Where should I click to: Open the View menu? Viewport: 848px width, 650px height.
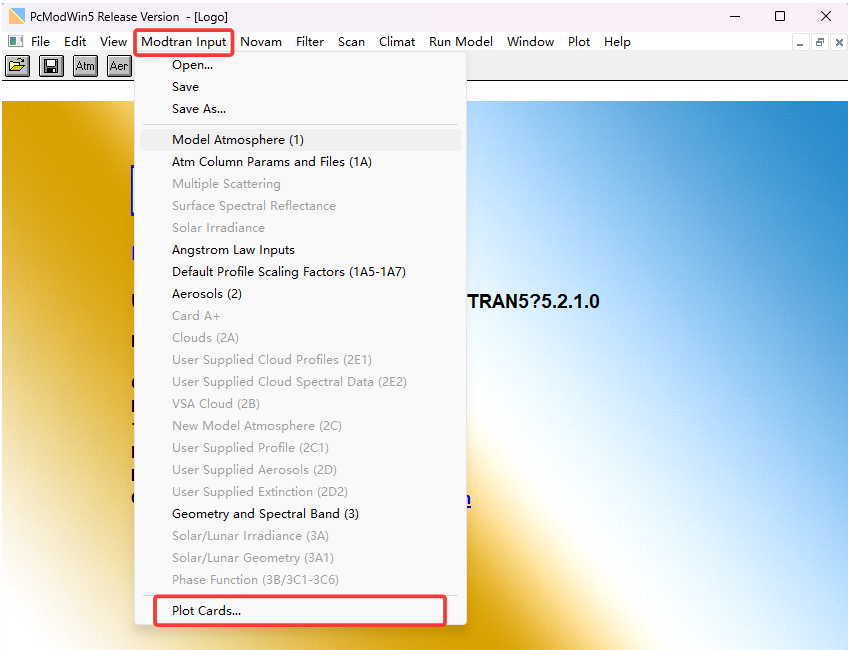(113, 42)
